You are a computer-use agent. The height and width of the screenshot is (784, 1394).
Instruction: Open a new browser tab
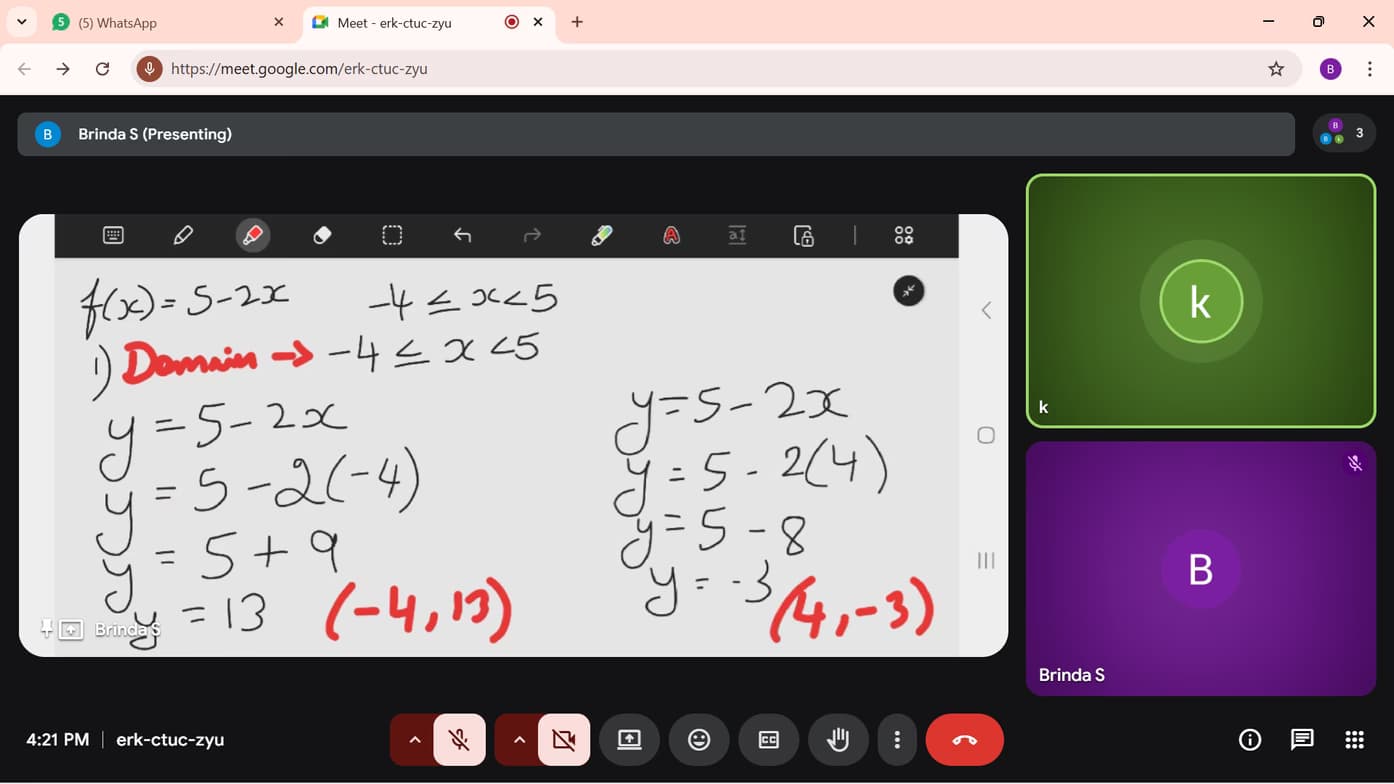[x=577, y=22]
